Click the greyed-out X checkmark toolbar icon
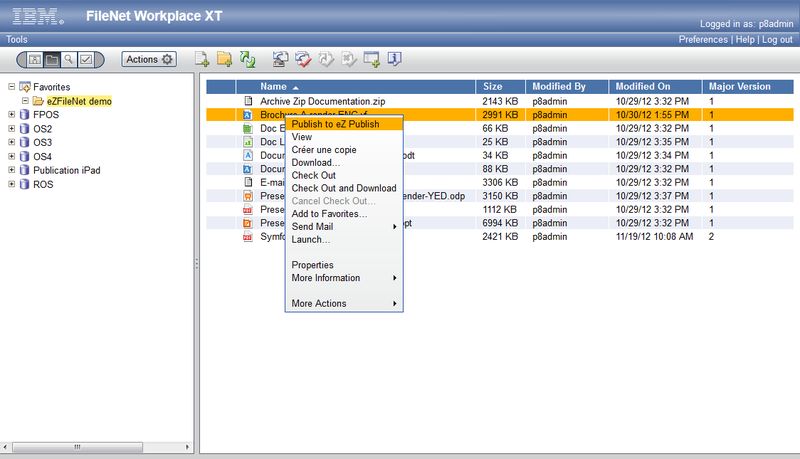The height and width of the screenshot is (459, 800). [x=349, y=59]
